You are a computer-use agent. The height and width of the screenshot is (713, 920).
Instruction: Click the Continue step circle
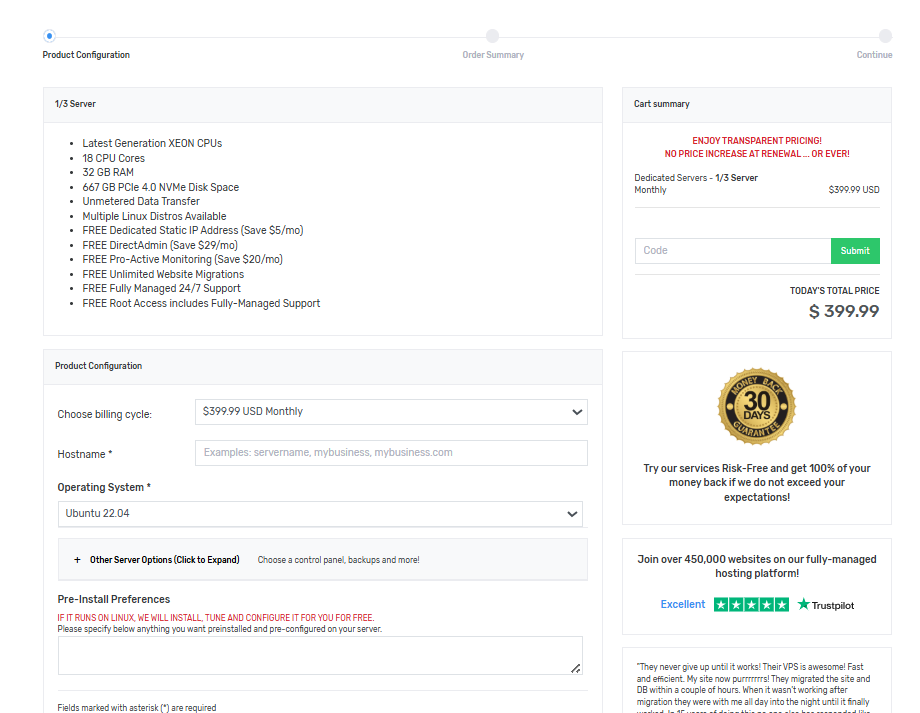click(885, 36)
